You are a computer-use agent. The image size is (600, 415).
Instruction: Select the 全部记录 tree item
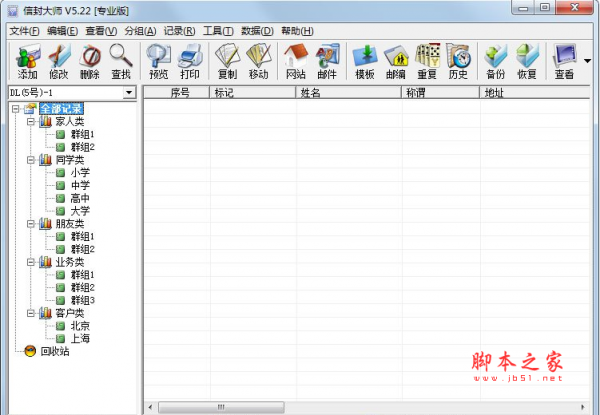point(61,109)
